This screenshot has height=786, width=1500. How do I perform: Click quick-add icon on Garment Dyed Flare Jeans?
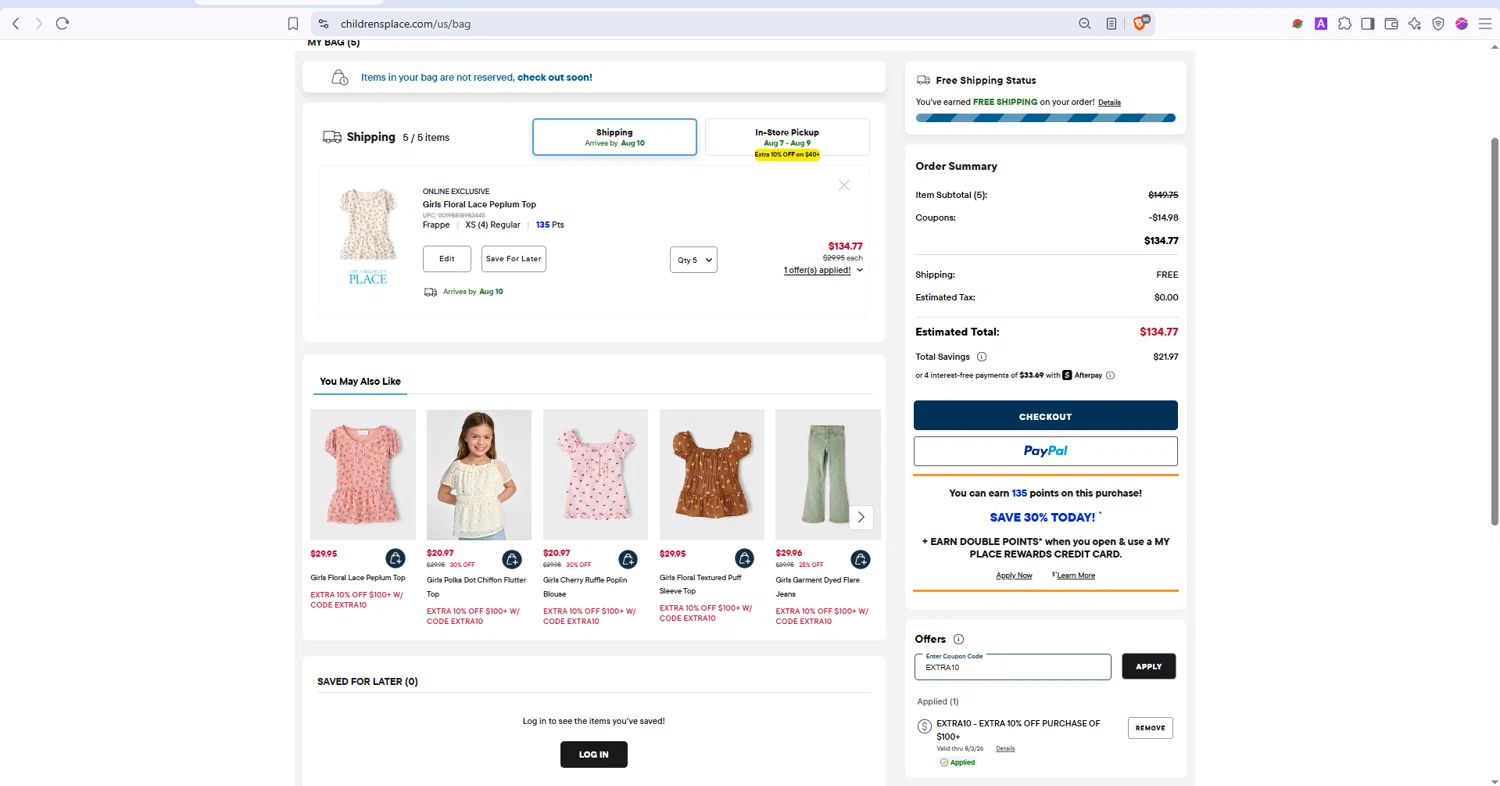point(860,558)
